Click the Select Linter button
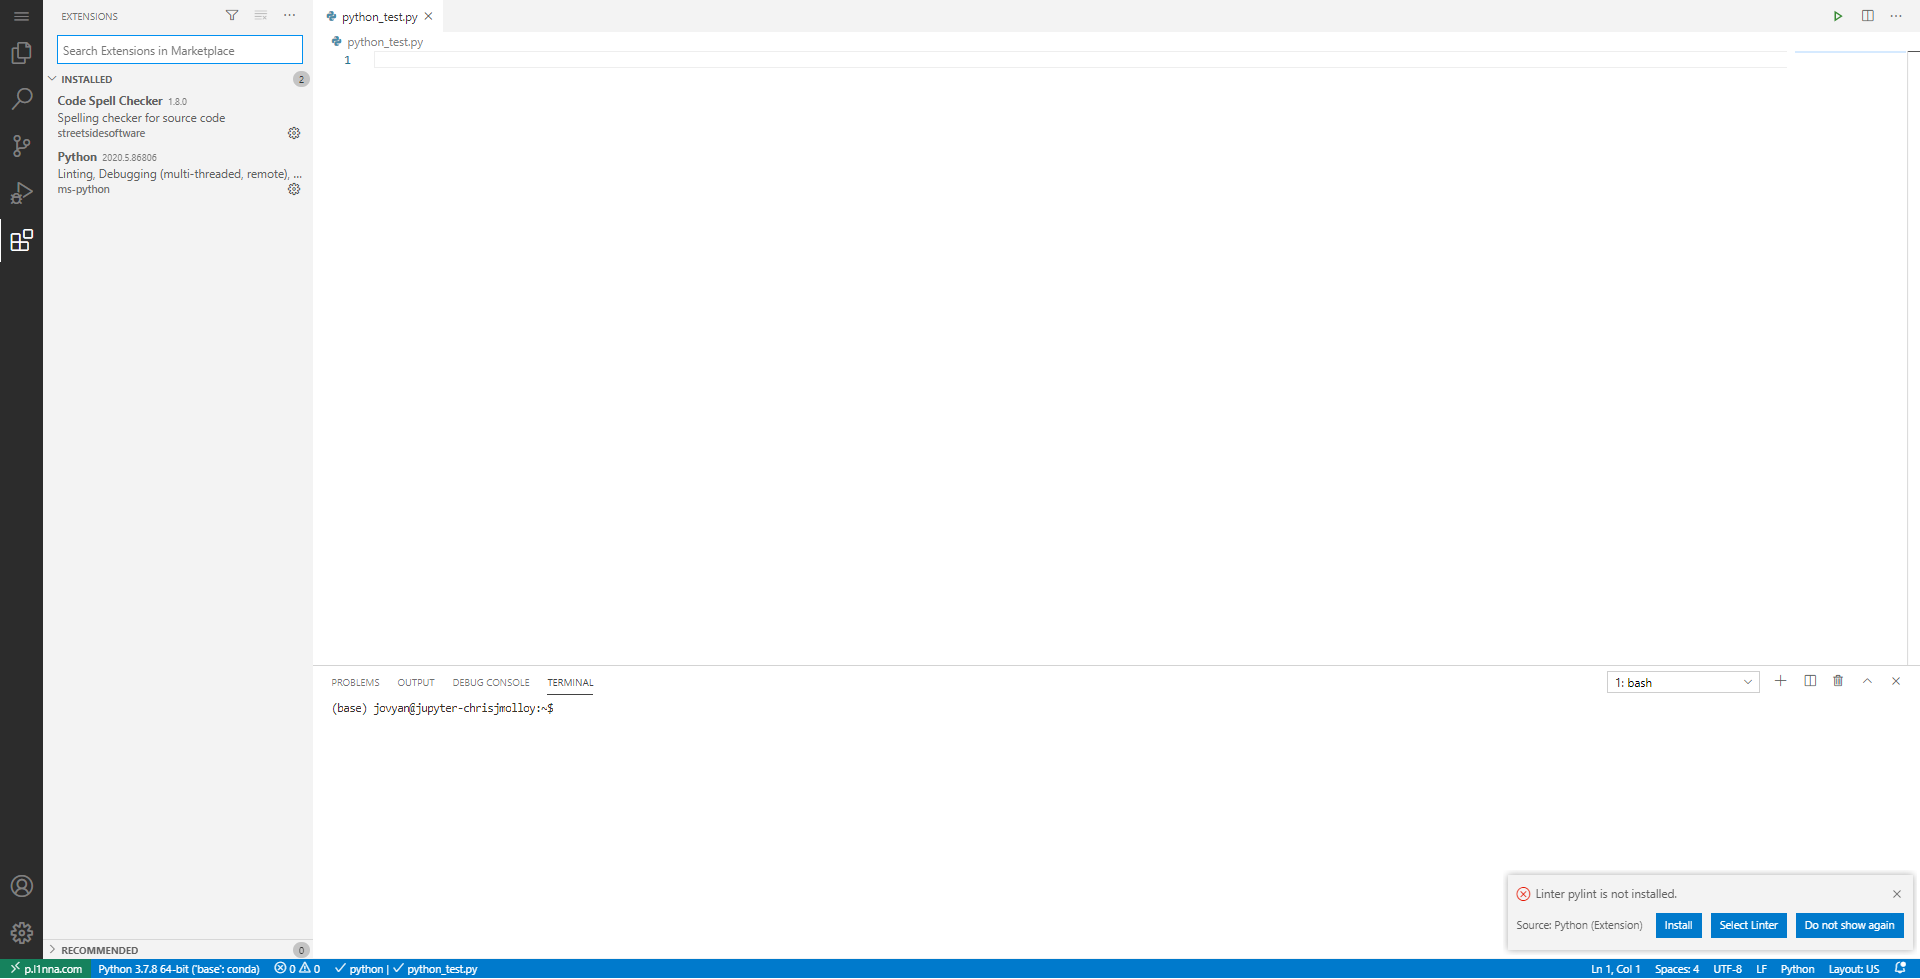 coord(1748,925)
